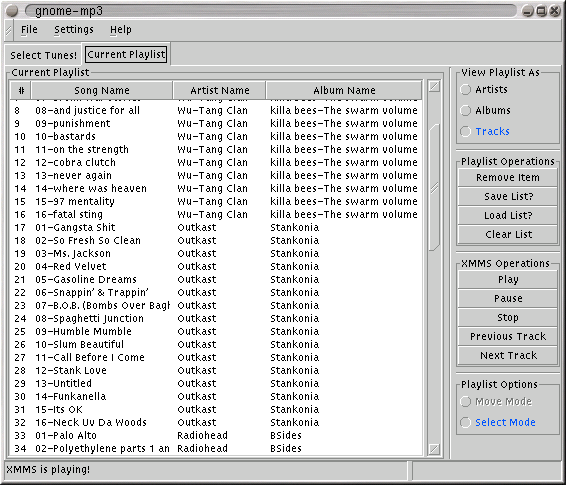The image size is (566, 485).
Task: Switch to the Select Tunes! tab
Action: click(43, 55)
